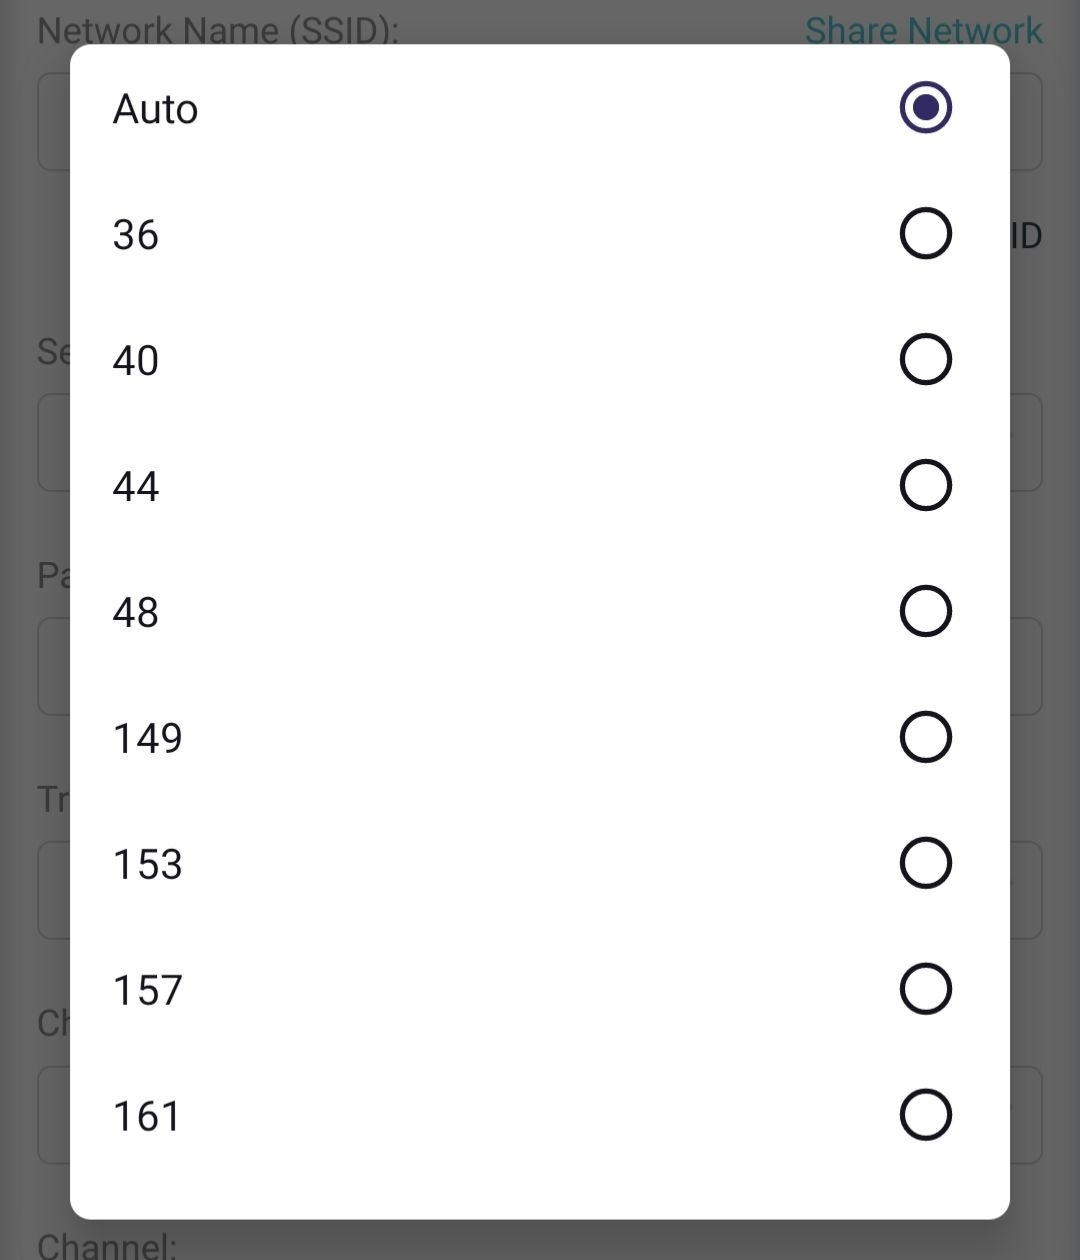Select channel 48 radio button
This screenshot has height=1260, width=1080.
pos(925,611)
